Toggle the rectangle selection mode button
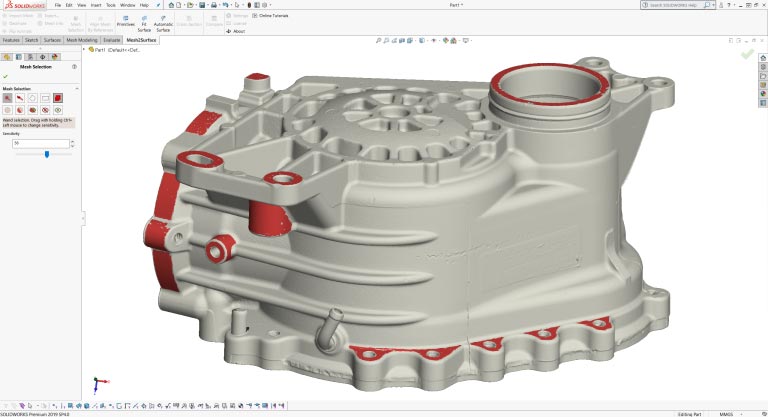Viewport: 768px width, 417px height. pos(45,98)
